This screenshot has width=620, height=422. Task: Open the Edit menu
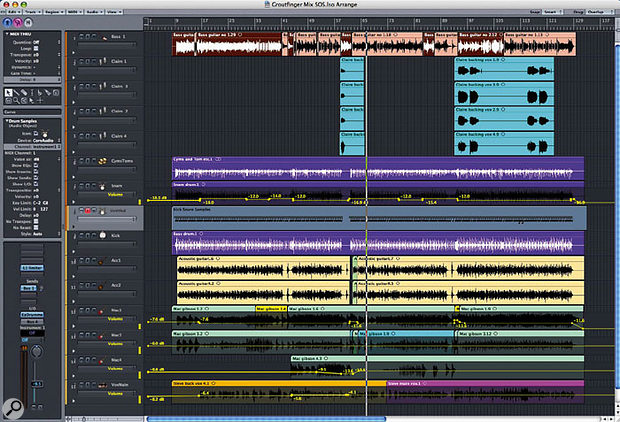point(14,12)
